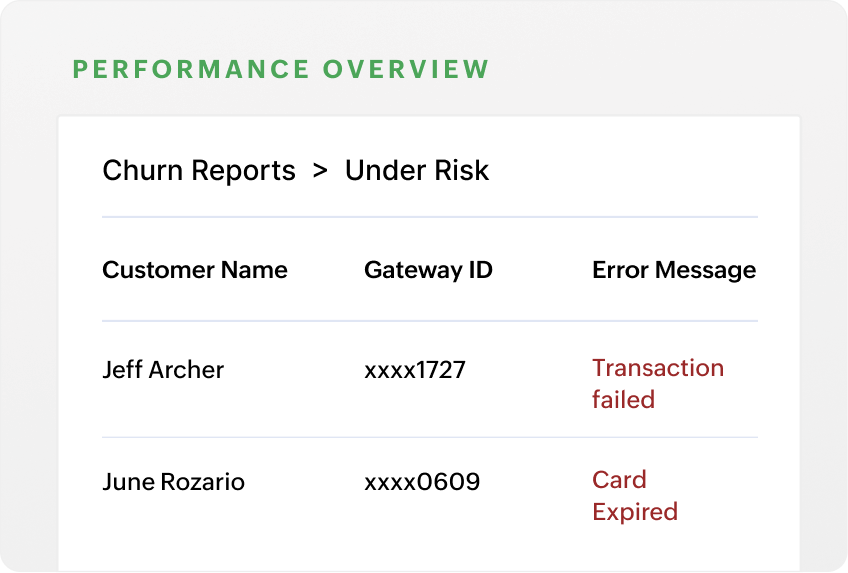This screenshot has height=573, width=848.
Task: Click the green word 'OVERVIEW'
Action: point(406,70)
